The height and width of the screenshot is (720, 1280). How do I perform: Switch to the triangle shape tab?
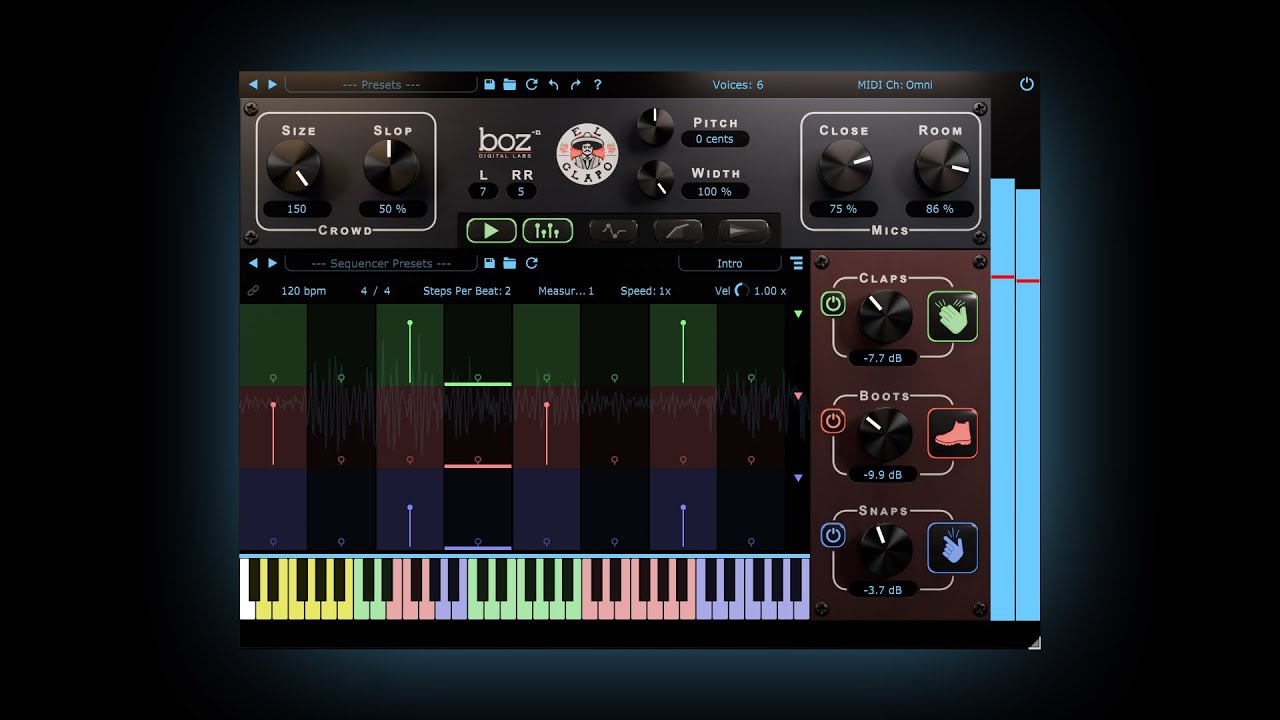coord(744,231)
